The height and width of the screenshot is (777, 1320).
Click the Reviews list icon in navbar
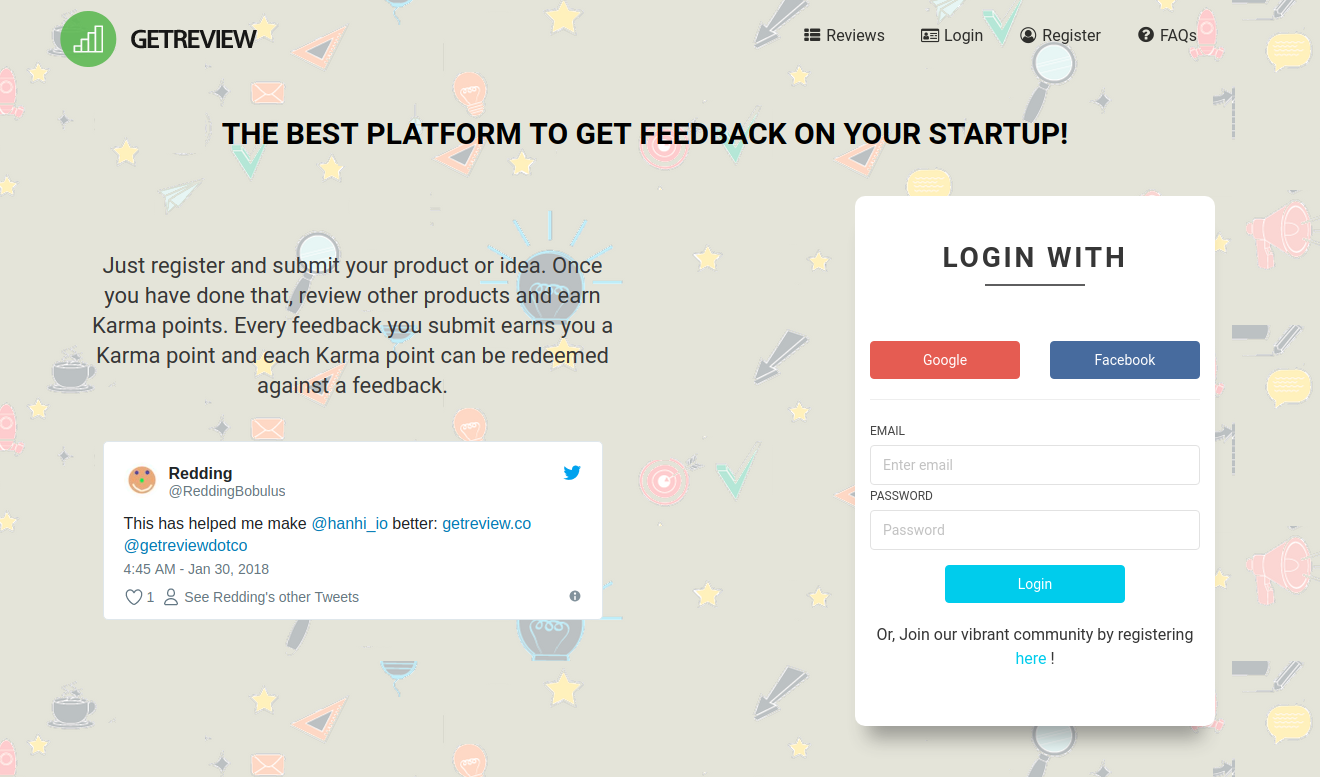(812, 35)
